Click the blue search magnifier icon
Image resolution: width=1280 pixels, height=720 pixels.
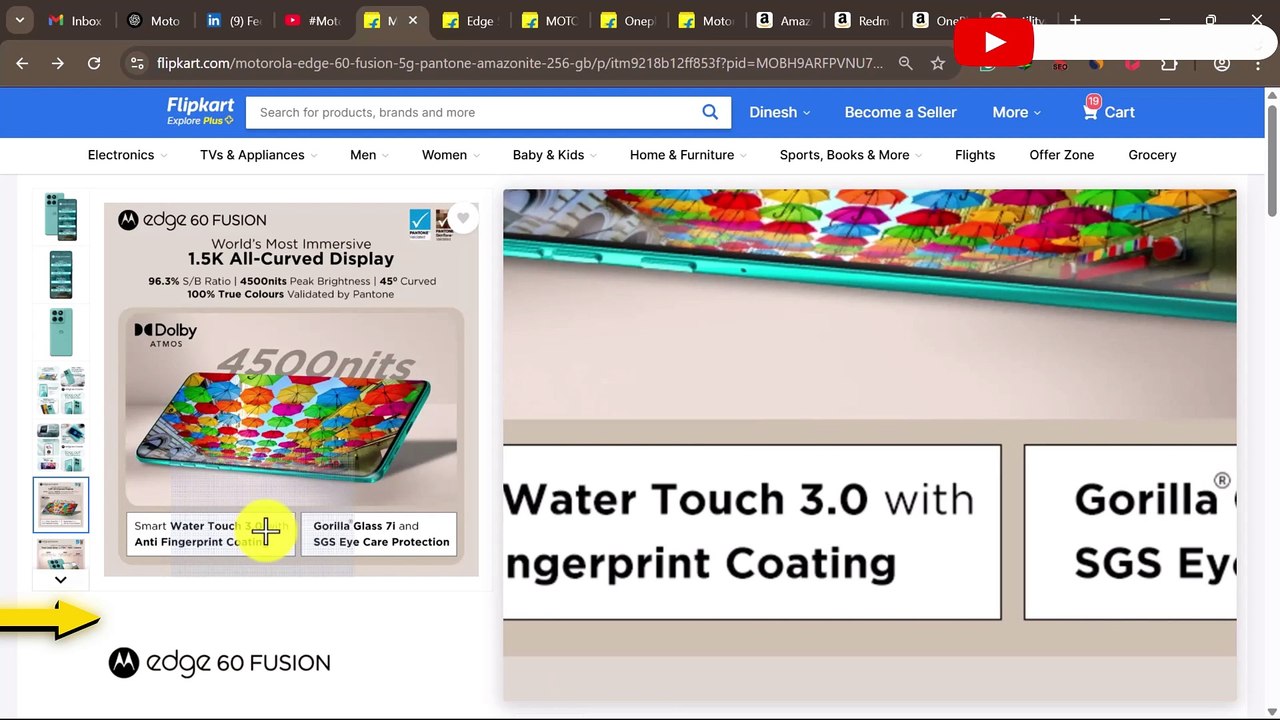click(710, 112)
